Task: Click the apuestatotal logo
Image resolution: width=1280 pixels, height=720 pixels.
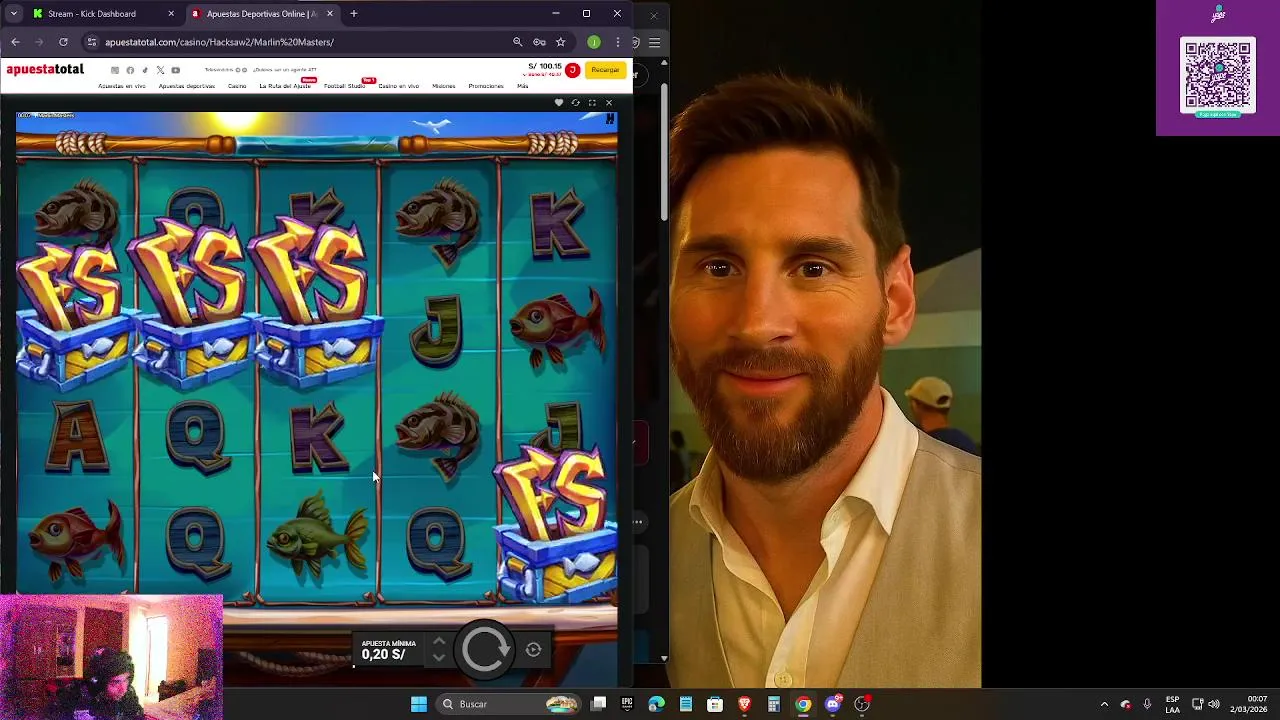Action: click(45, 69)
